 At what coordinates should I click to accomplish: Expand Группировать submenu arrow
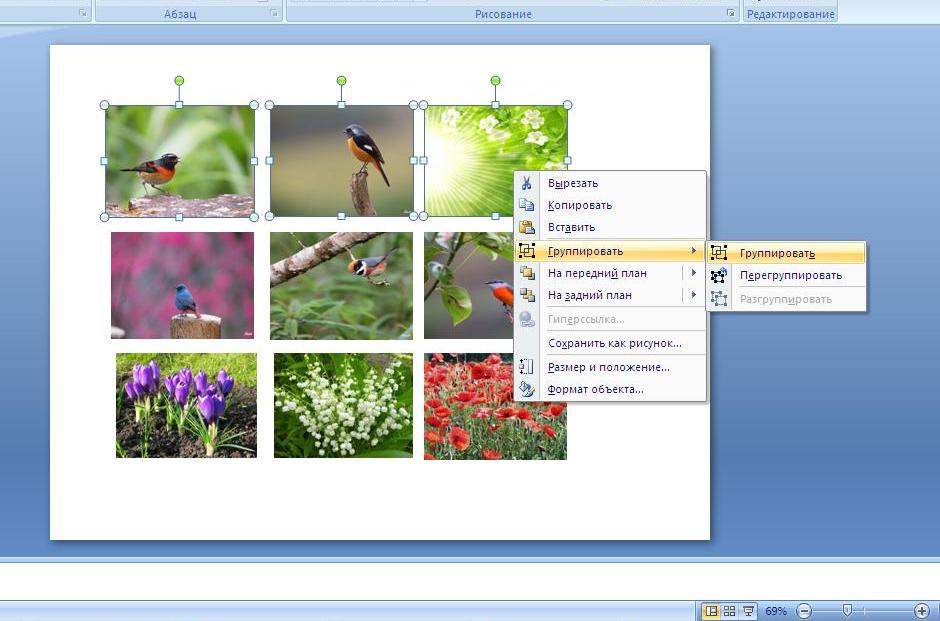(x=694, y=251)
